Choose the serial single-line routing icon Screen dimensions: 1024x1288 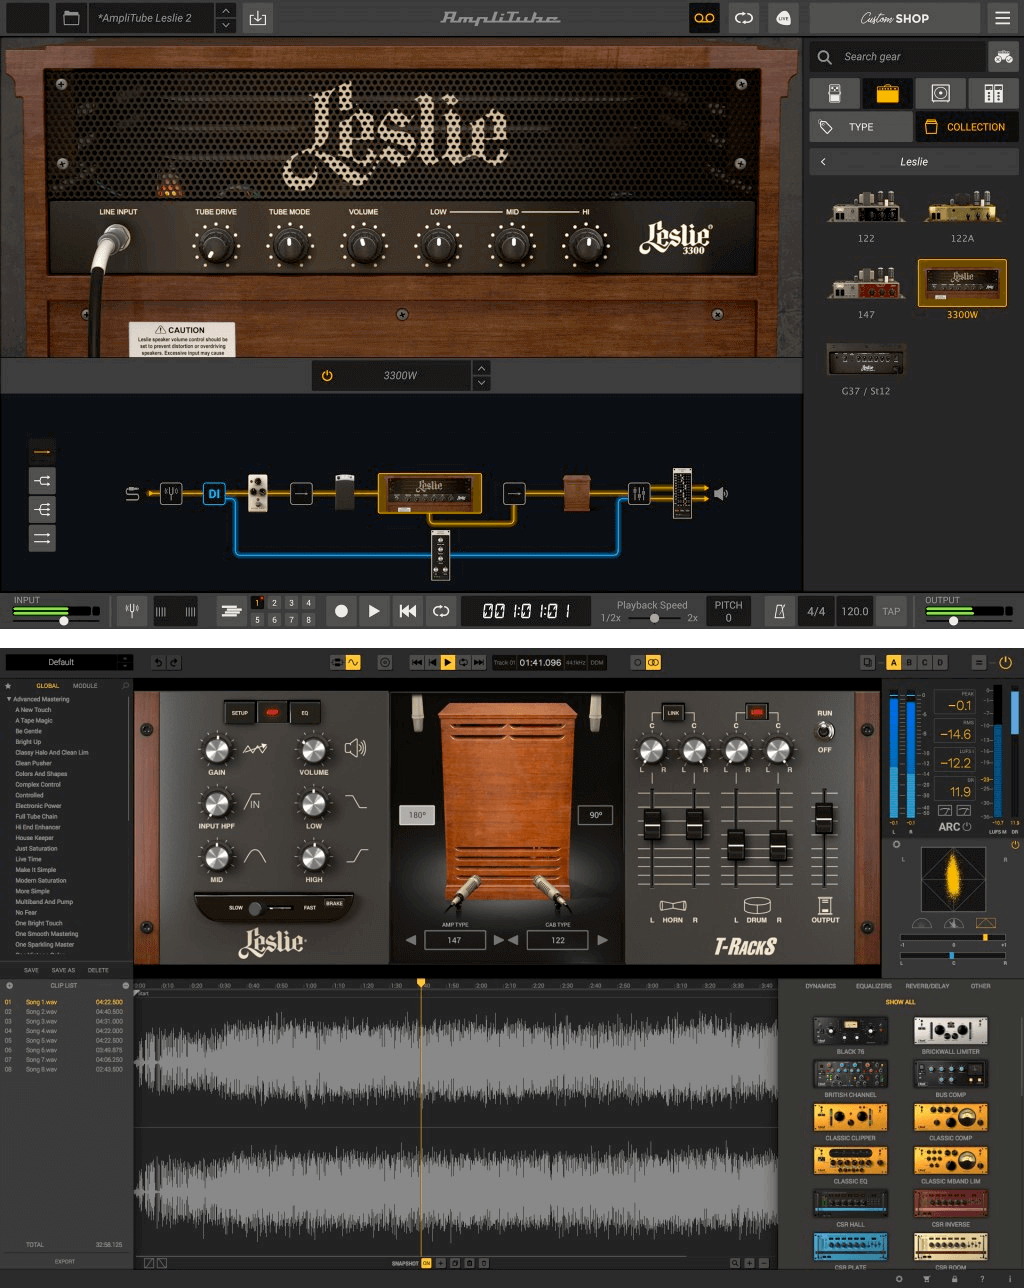[42, 452]
